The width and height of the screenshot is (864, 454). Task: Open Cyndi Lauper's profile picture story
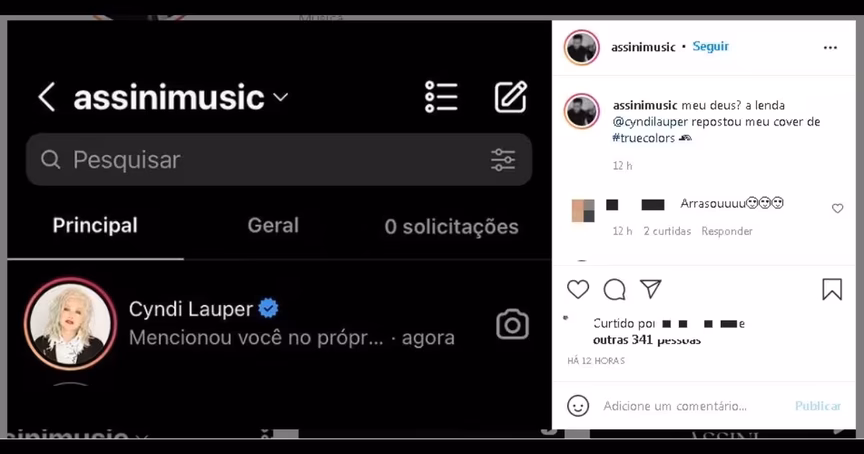click(71, 323)
